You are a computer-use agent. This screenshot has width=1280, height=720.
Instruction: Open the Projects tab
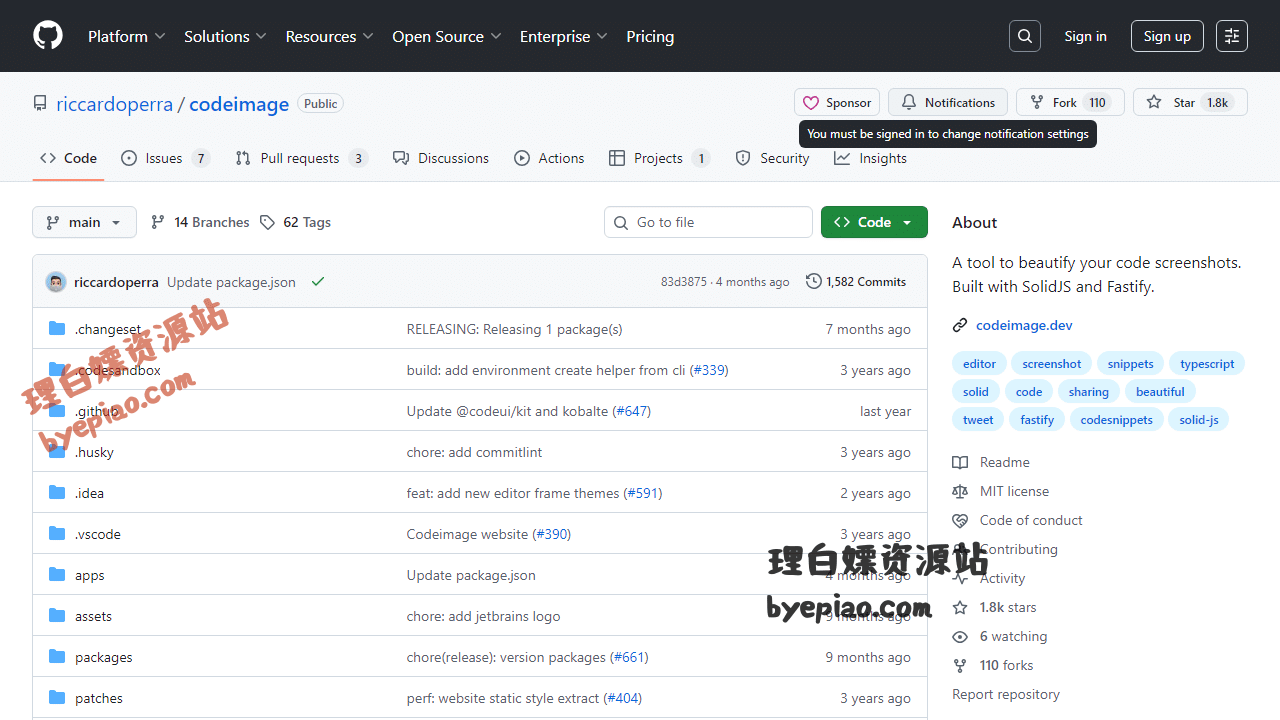coord(659,158)
